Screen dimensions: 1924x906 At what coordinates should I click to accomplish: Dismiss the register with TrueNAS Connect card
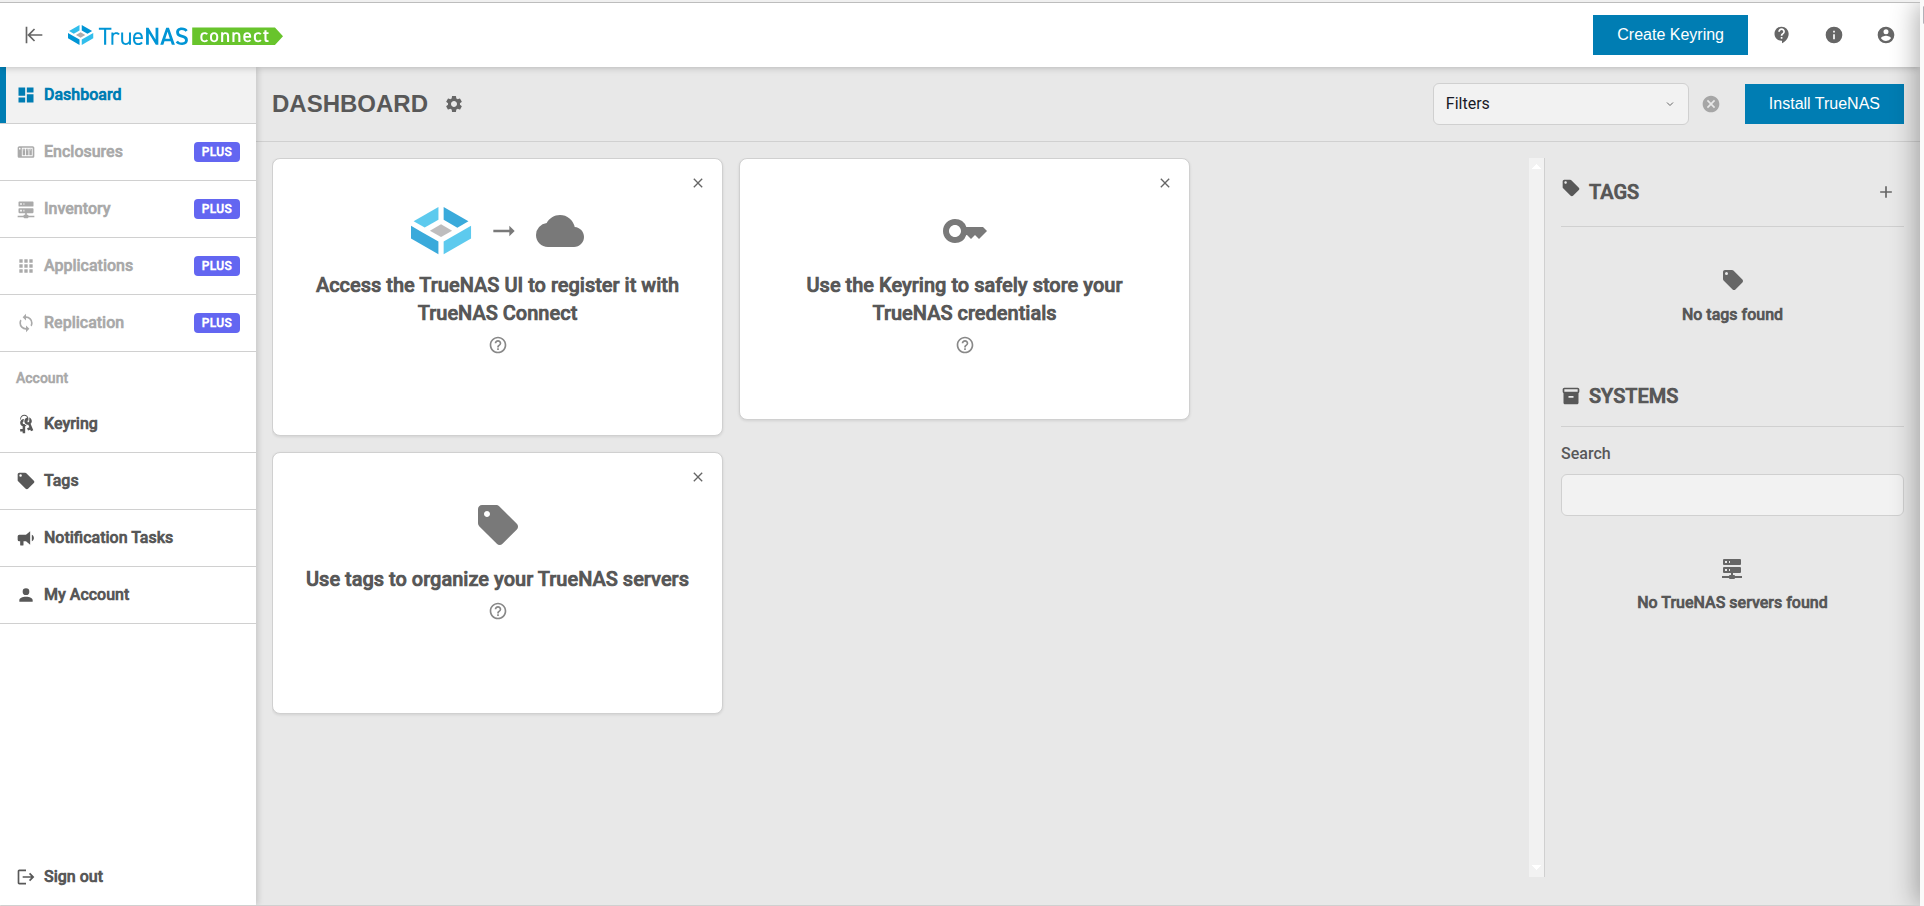(698, 183)
